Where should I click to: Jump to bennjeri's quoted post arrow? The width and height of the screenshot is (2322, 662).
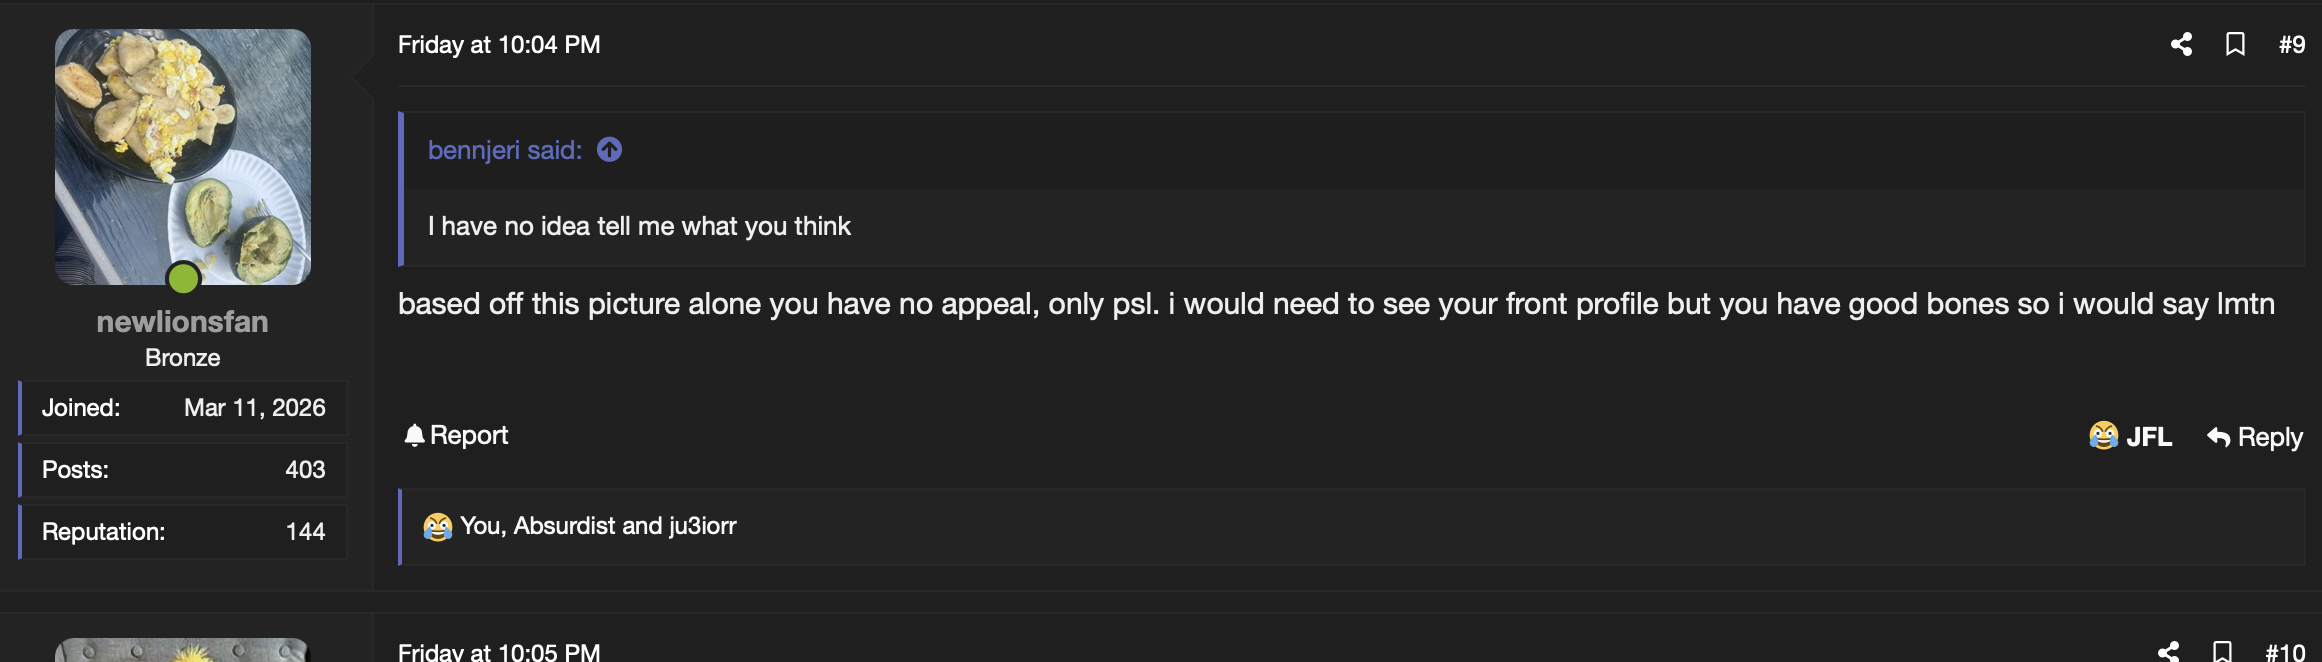(609, 149)
